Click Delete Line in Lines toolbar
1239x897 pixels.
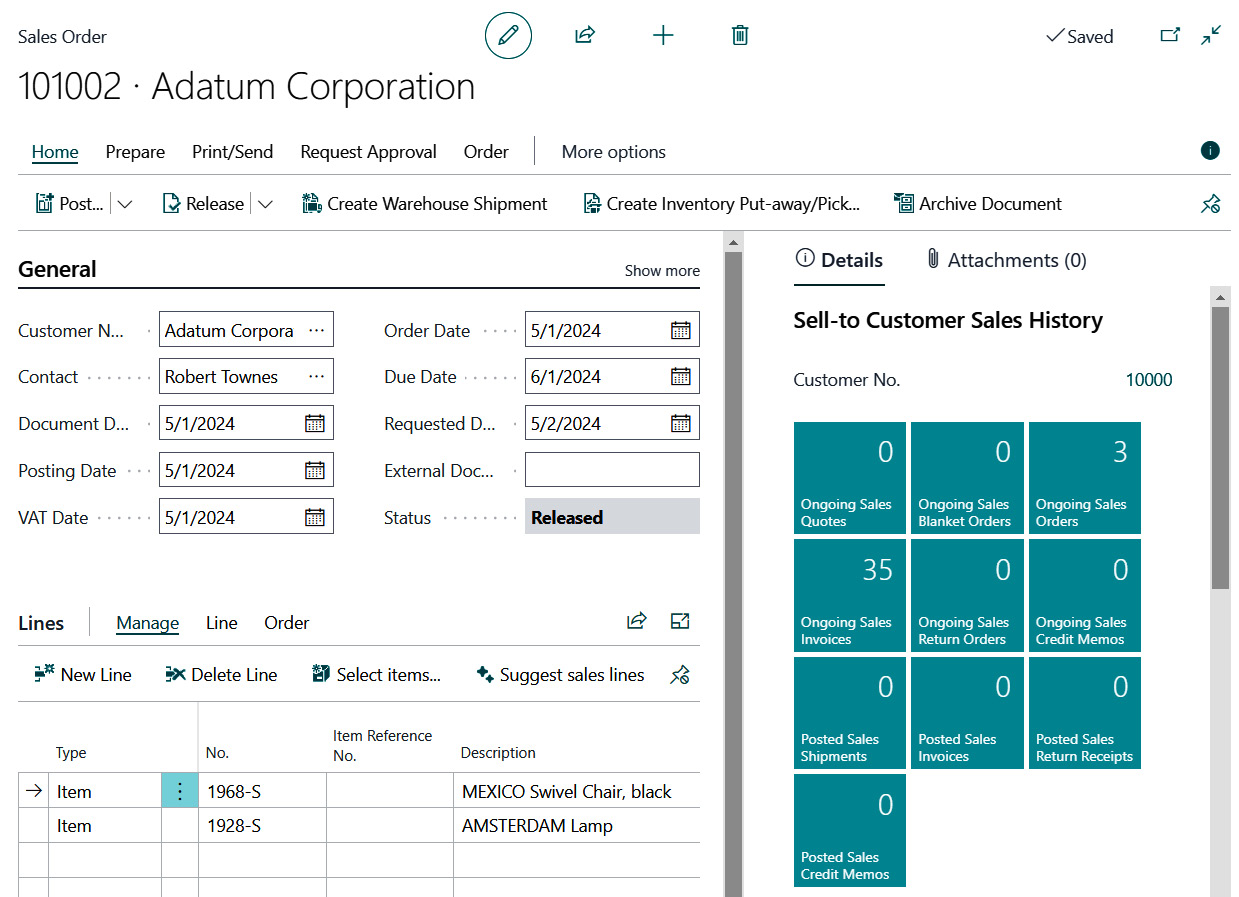221,675
